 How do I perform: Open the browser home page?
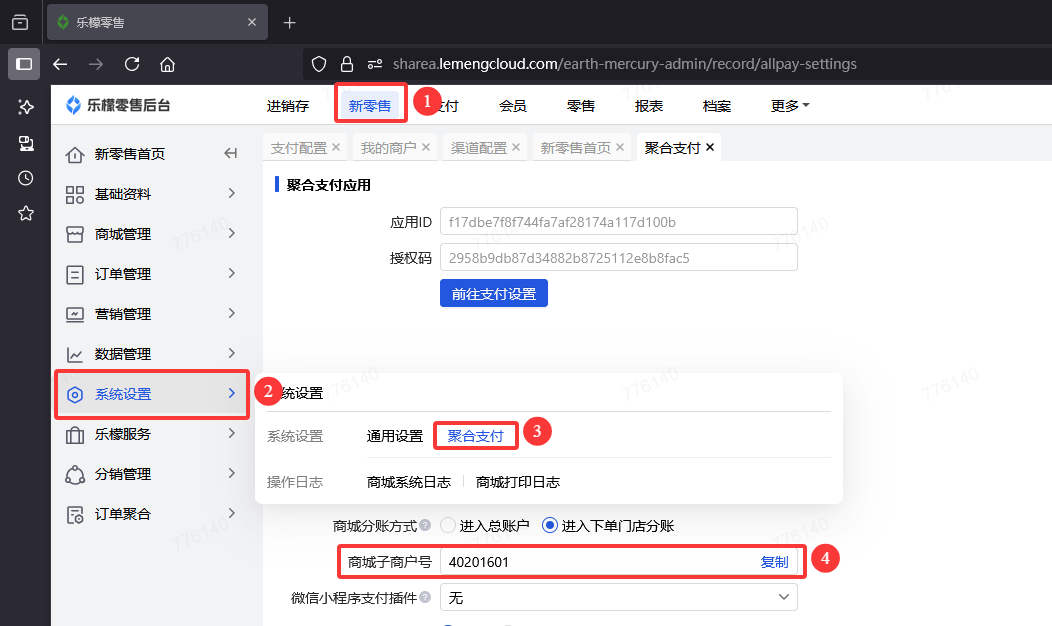[x=167, y=64]
